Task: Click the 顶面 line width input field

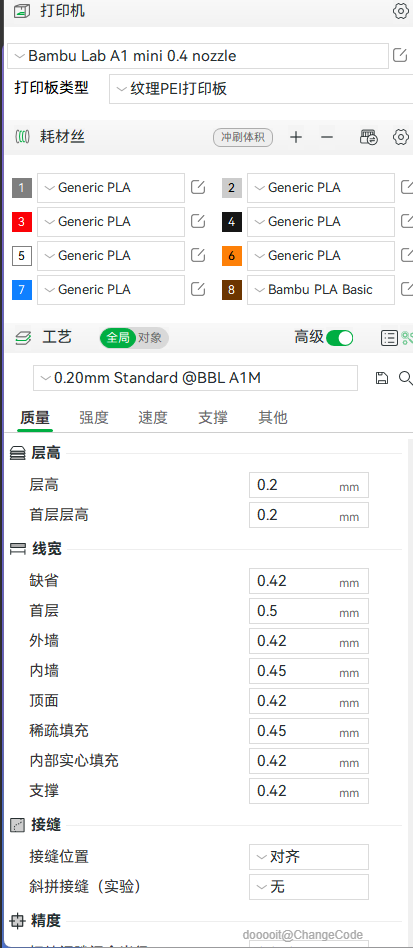Action: 309,701
